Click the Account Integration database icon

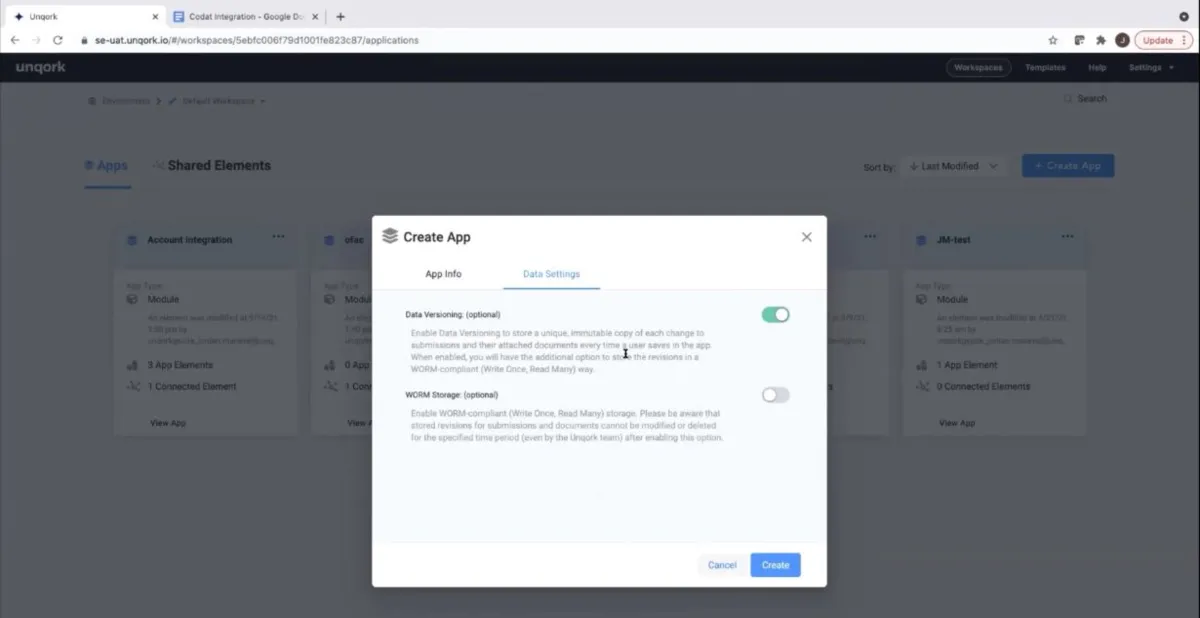[132, 240]
